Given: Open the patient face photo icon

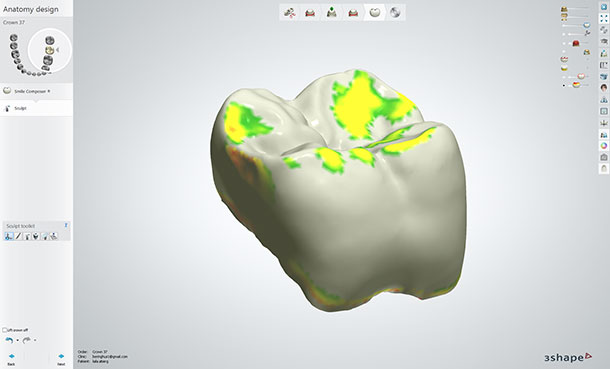Looking at the screenshot, I should (x=604, y=88).
